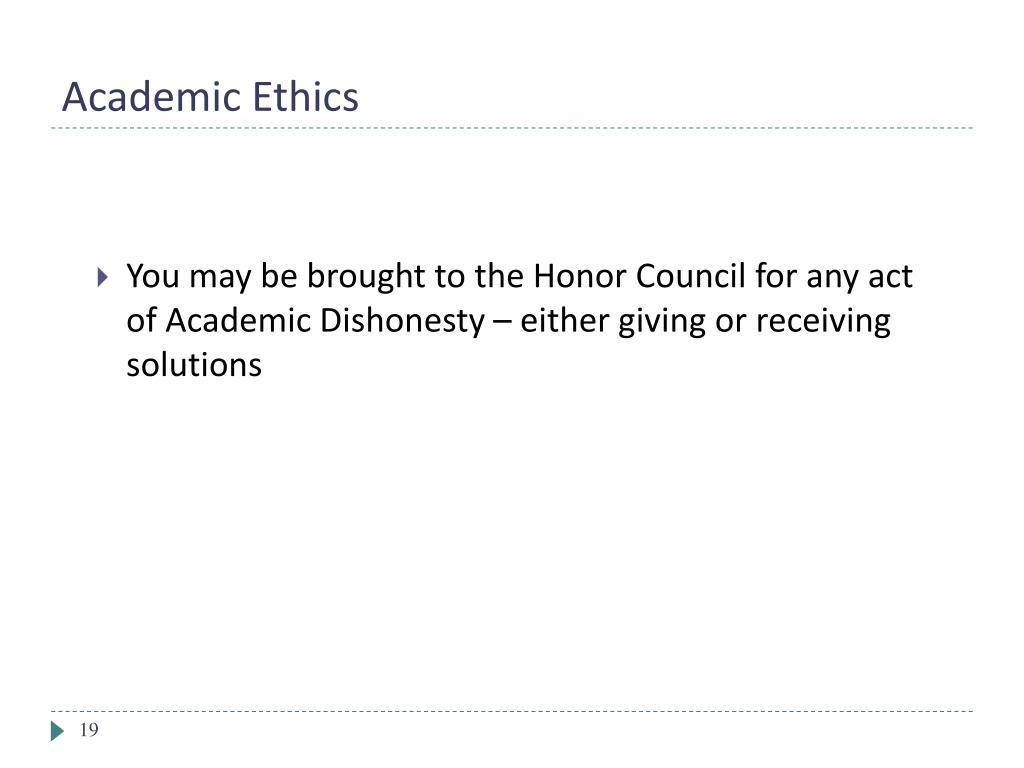Click the dashed footer line above slide number

512,711
